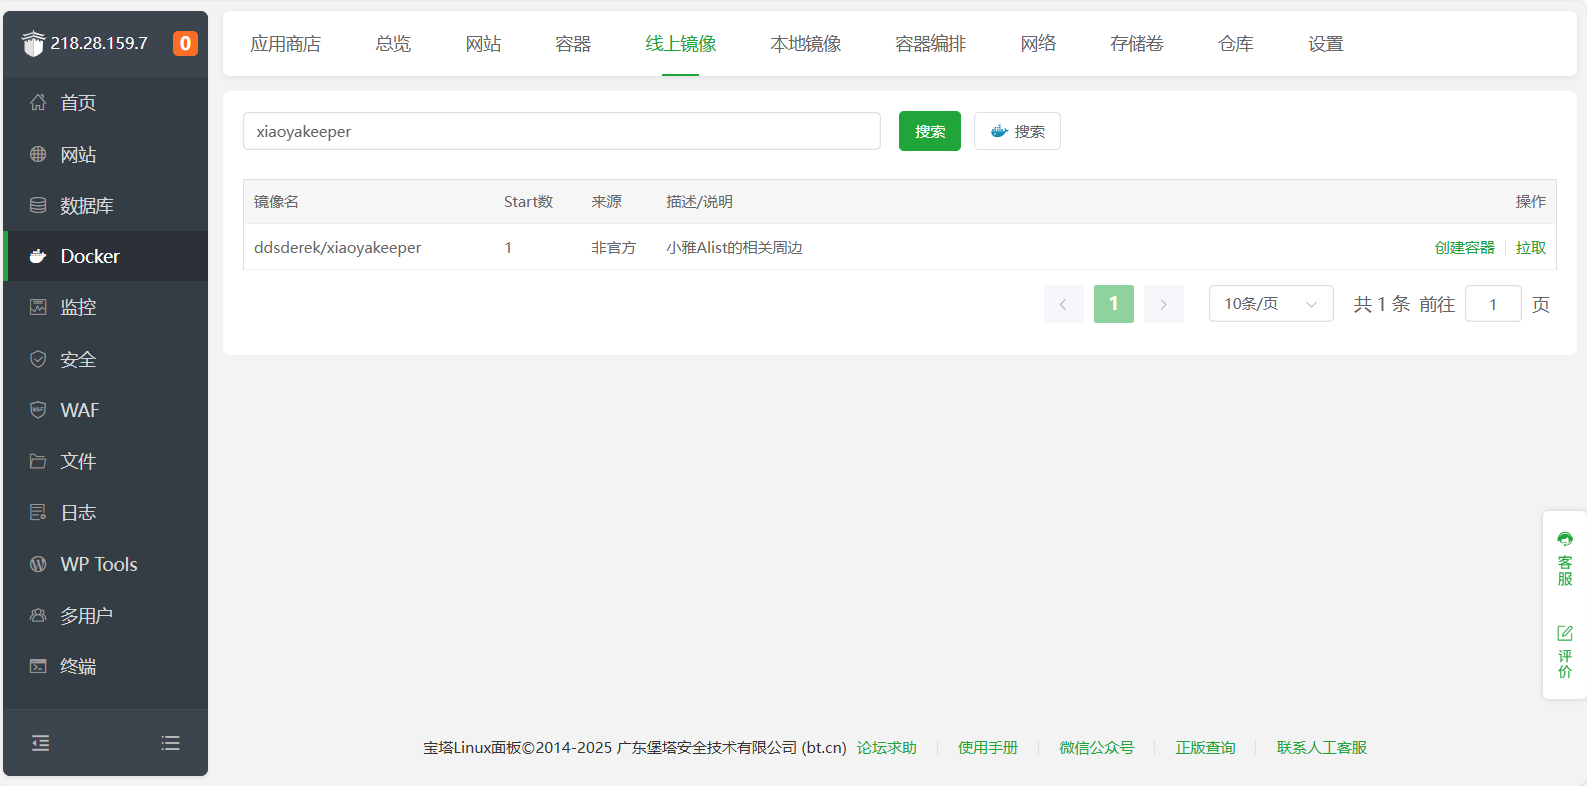This screenshot has height=786, width=1587.
Task: Click 创建容器 link in the image row
Action: pos(1465,247)
